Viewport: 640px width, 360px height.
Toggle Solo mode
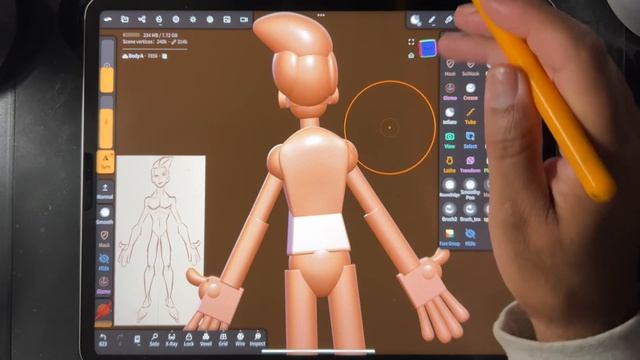coord(154,340)
